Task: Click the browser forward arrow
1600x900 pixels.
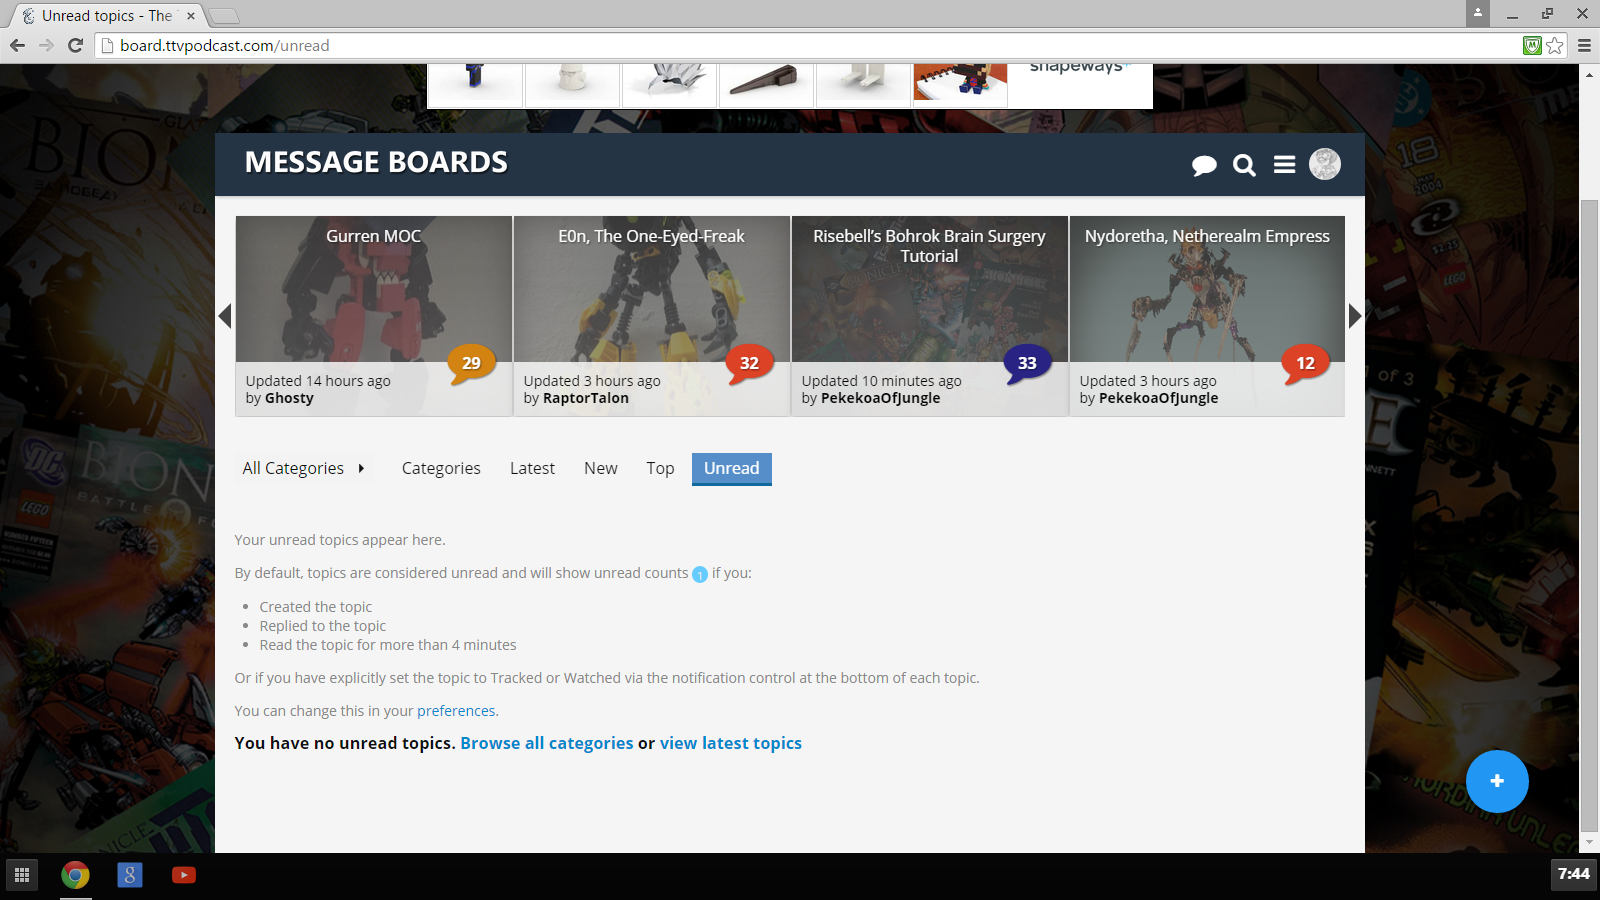Action: 46,45
